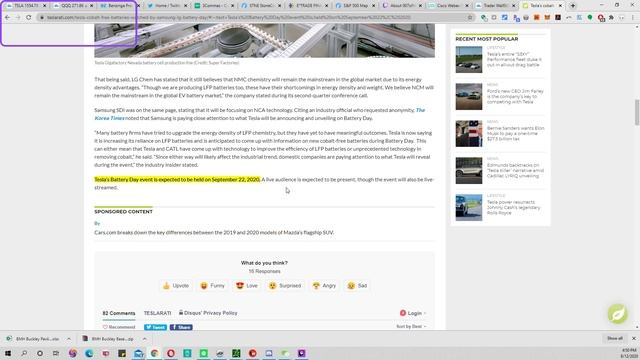Open the Sort by Best dropdown
The image size is (640, 360).
pyautogui.click(x=411, y=327)
